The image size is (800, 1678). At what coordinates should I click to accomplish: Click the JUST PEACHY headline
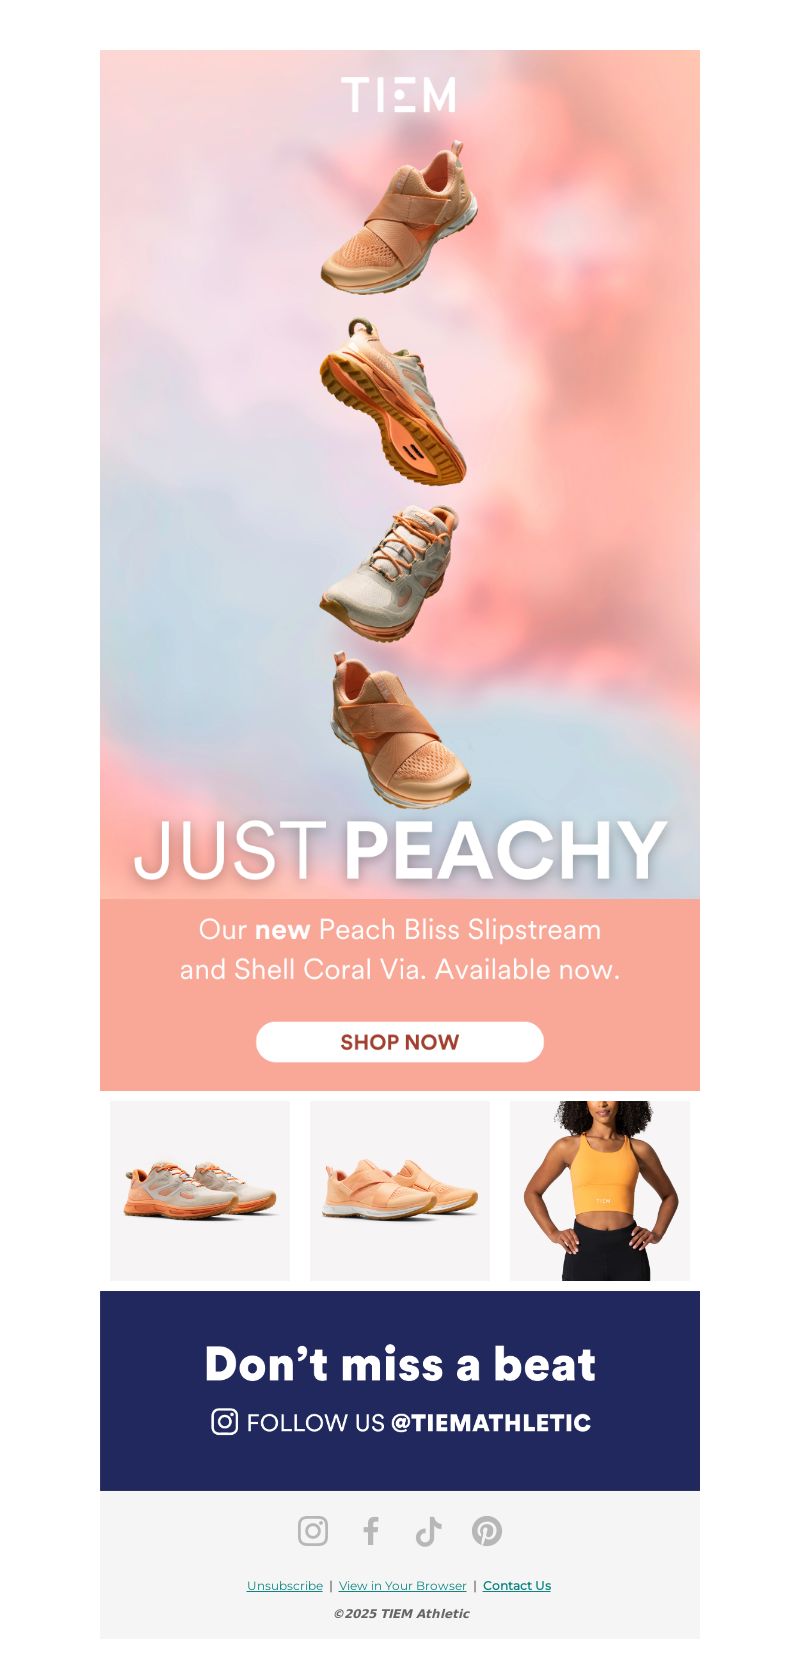tap(400, 852)
